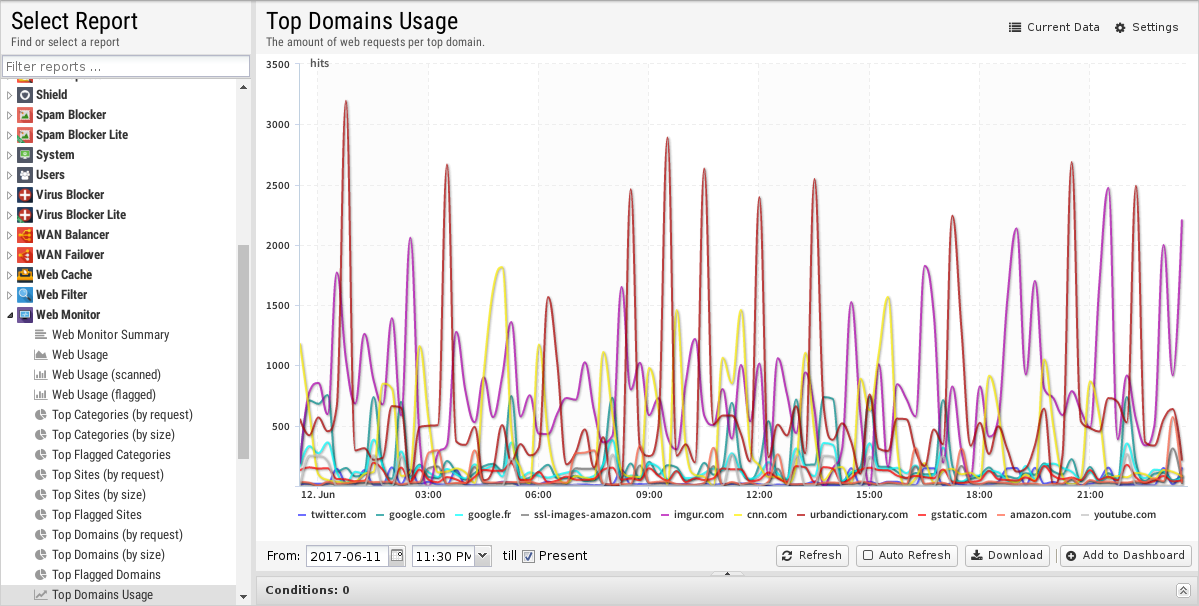
Task: Toggle cnn.com series in legend
Action: point(760,515)
